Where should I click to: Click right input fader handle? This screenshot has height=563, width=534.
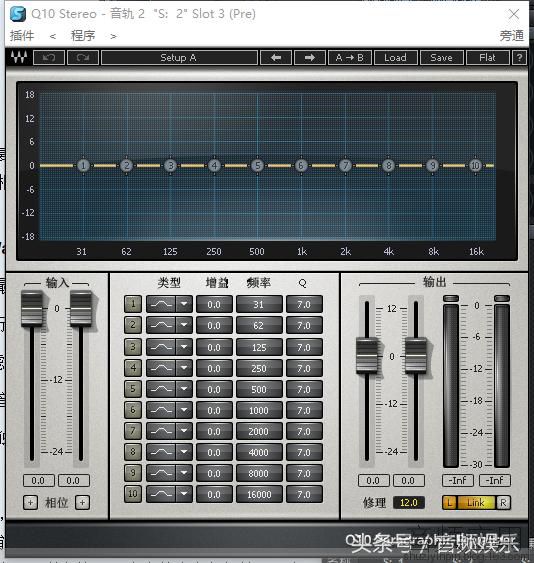80,309
